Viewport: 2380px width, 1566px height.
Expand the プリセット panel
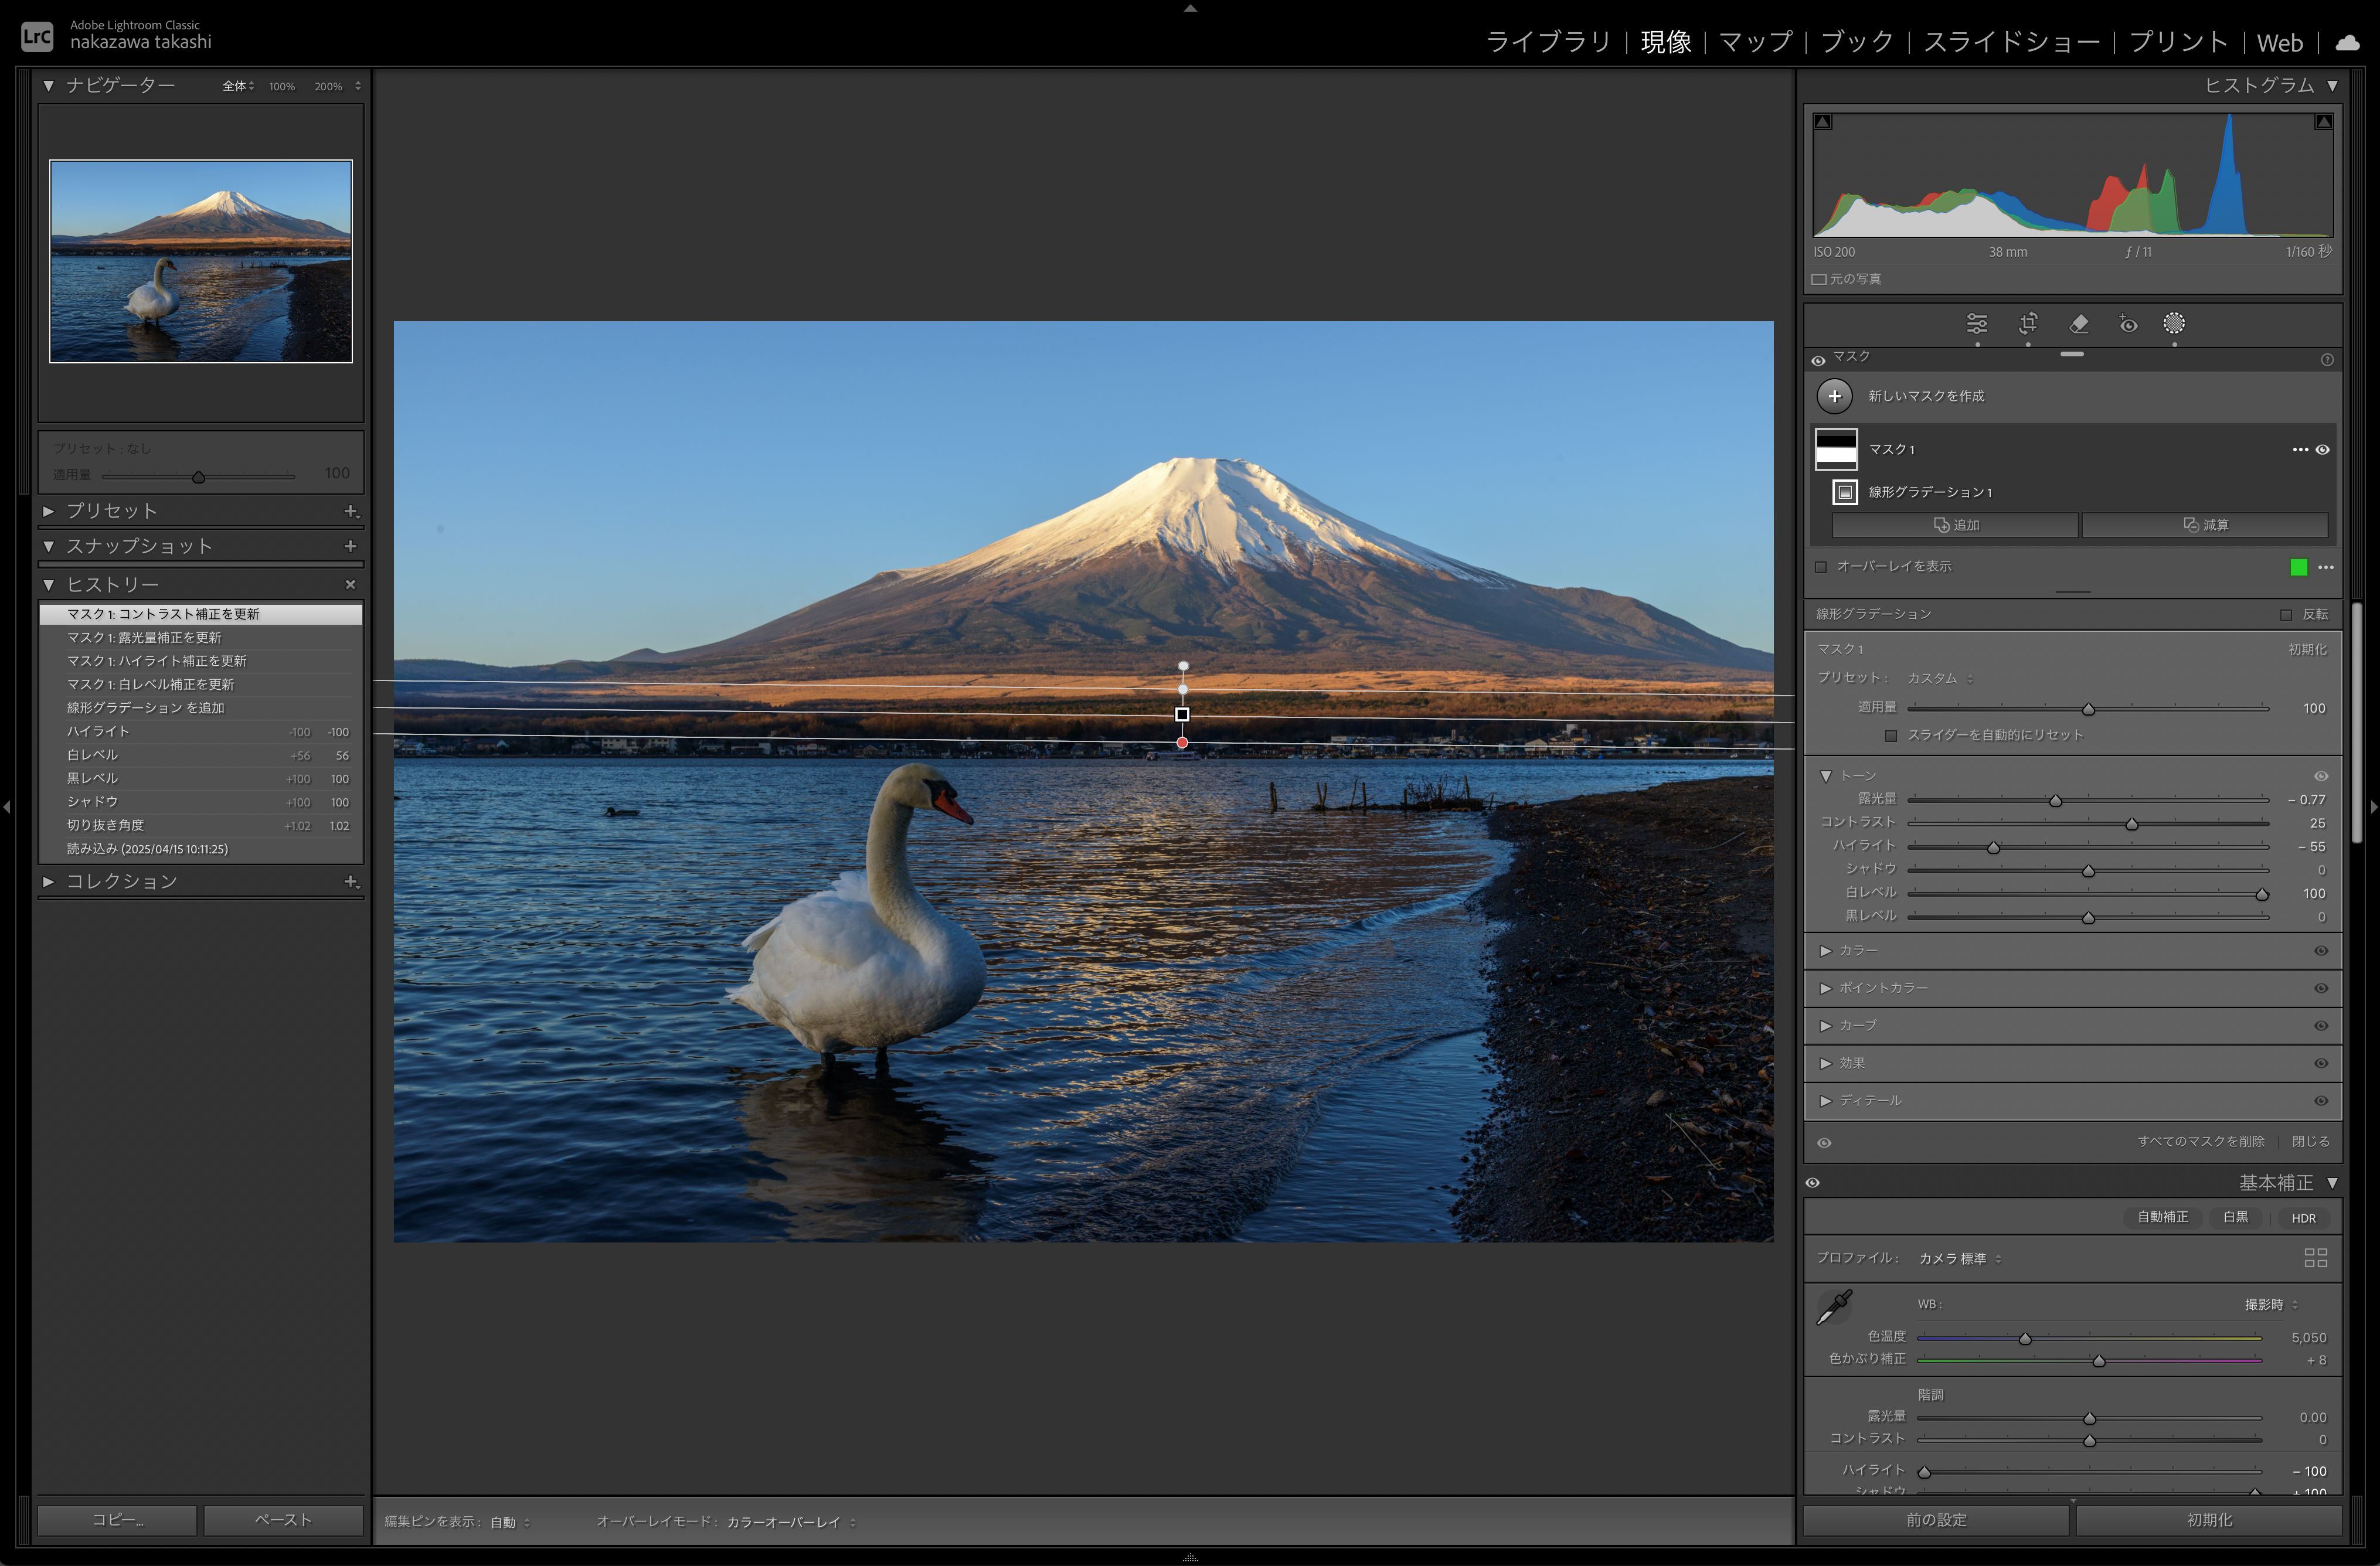[x=48, y=511]
